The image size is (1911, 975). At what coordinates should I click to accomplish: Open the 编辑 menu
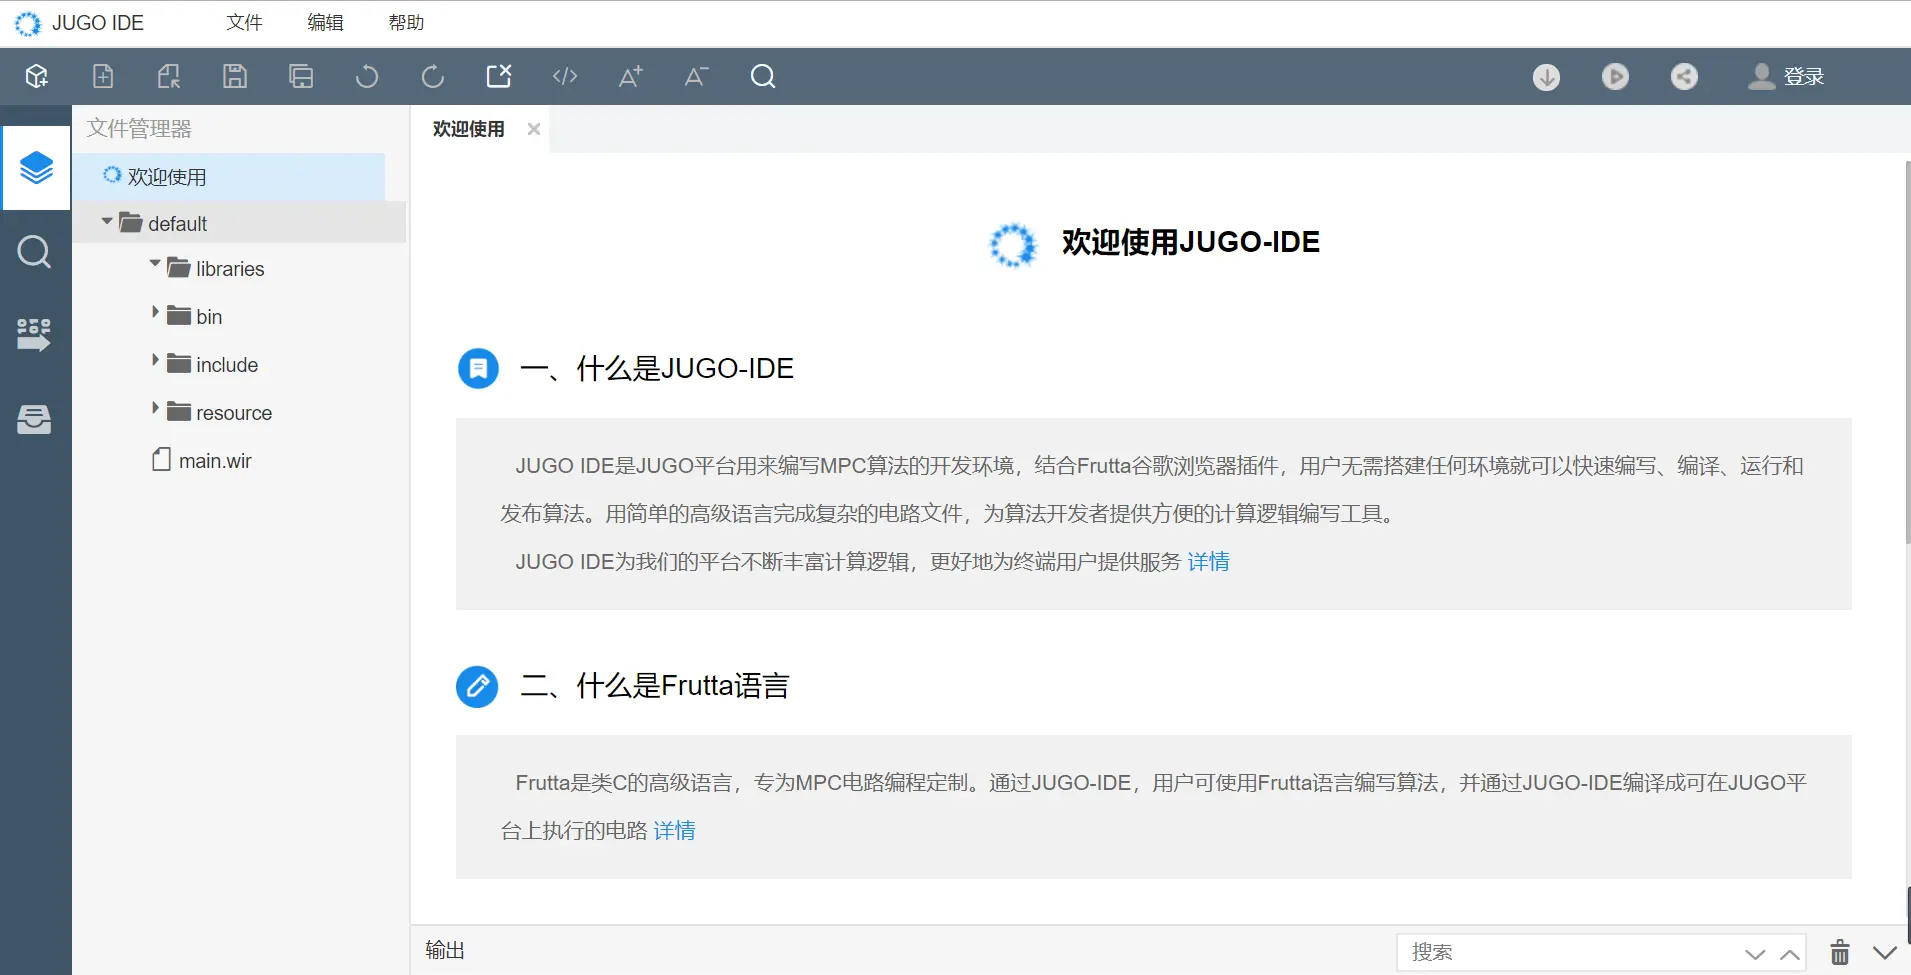[325, 23]
